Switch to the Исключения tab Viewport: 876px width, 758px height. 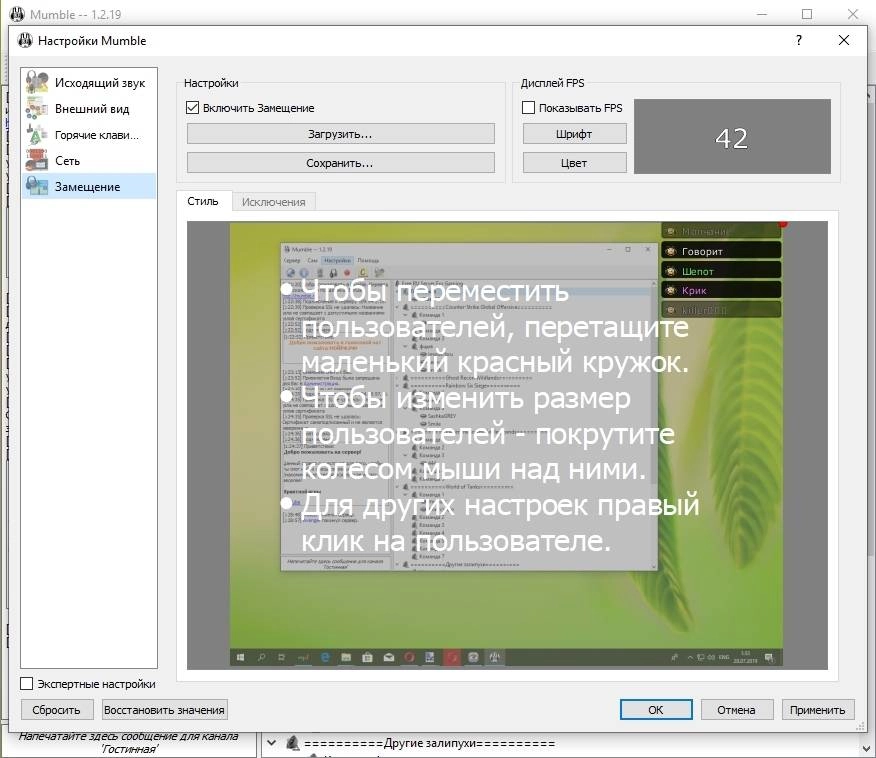click(x=274, y=202)
